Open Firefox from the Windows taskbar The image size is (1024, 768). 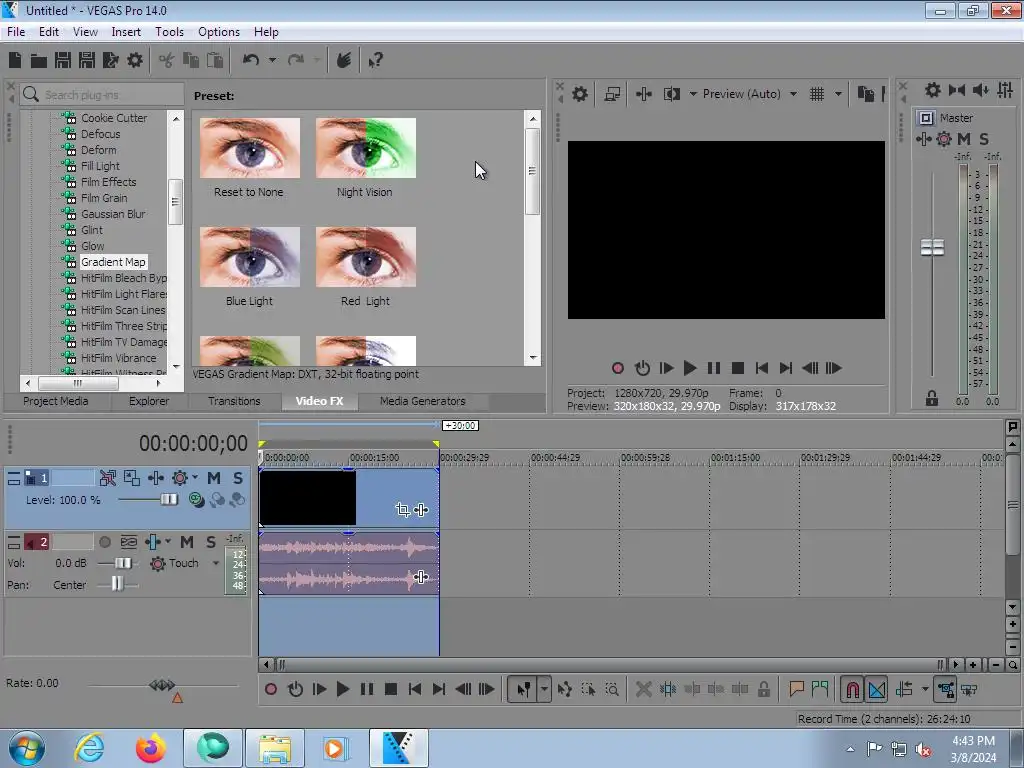[151, 748]
